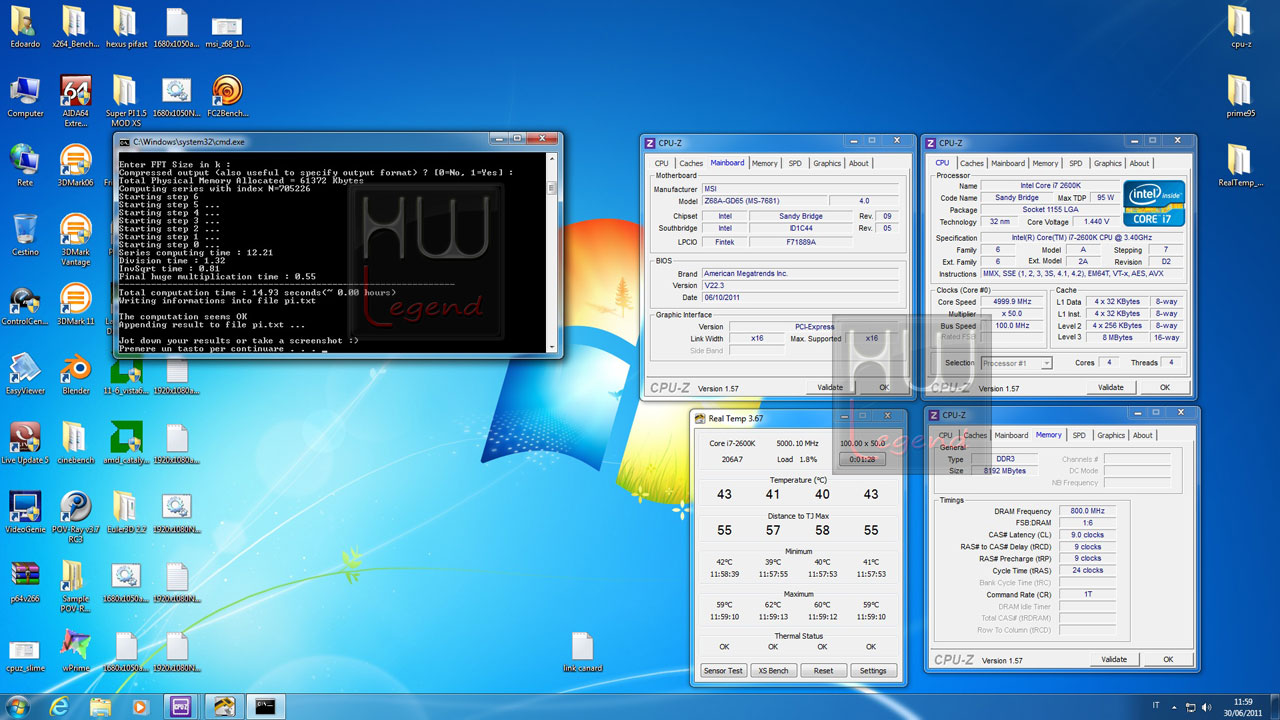Select the x264_Bench folder
The width and height of the screenshot is (1280, 720).
76,28
